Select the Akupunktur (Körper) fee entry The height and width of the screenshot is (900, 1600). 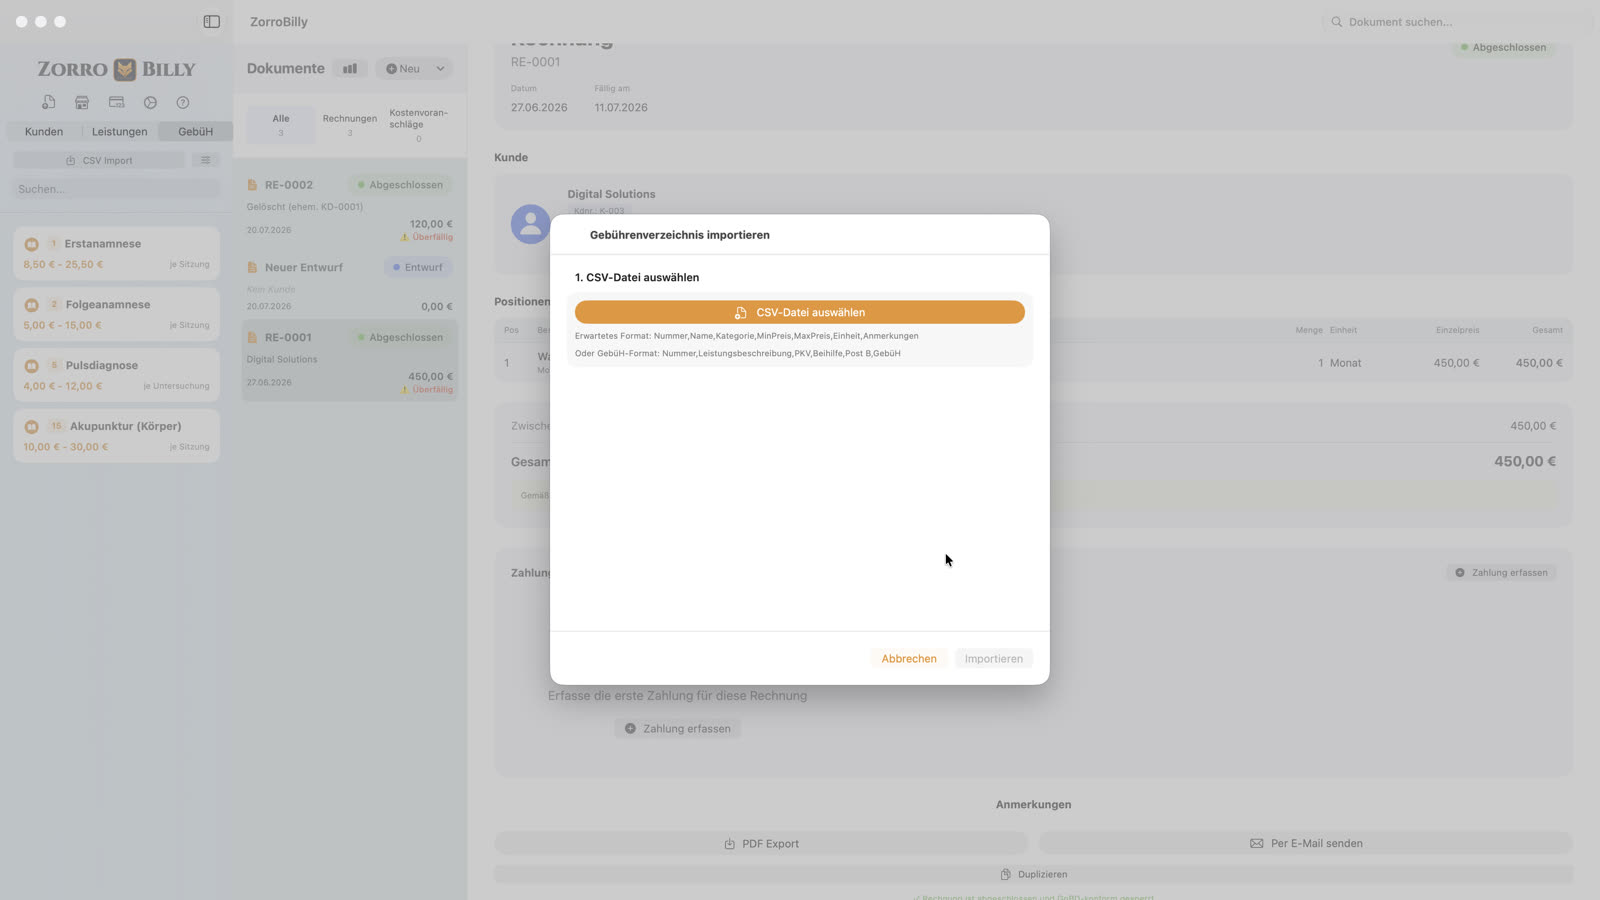[x=117, y=435]
